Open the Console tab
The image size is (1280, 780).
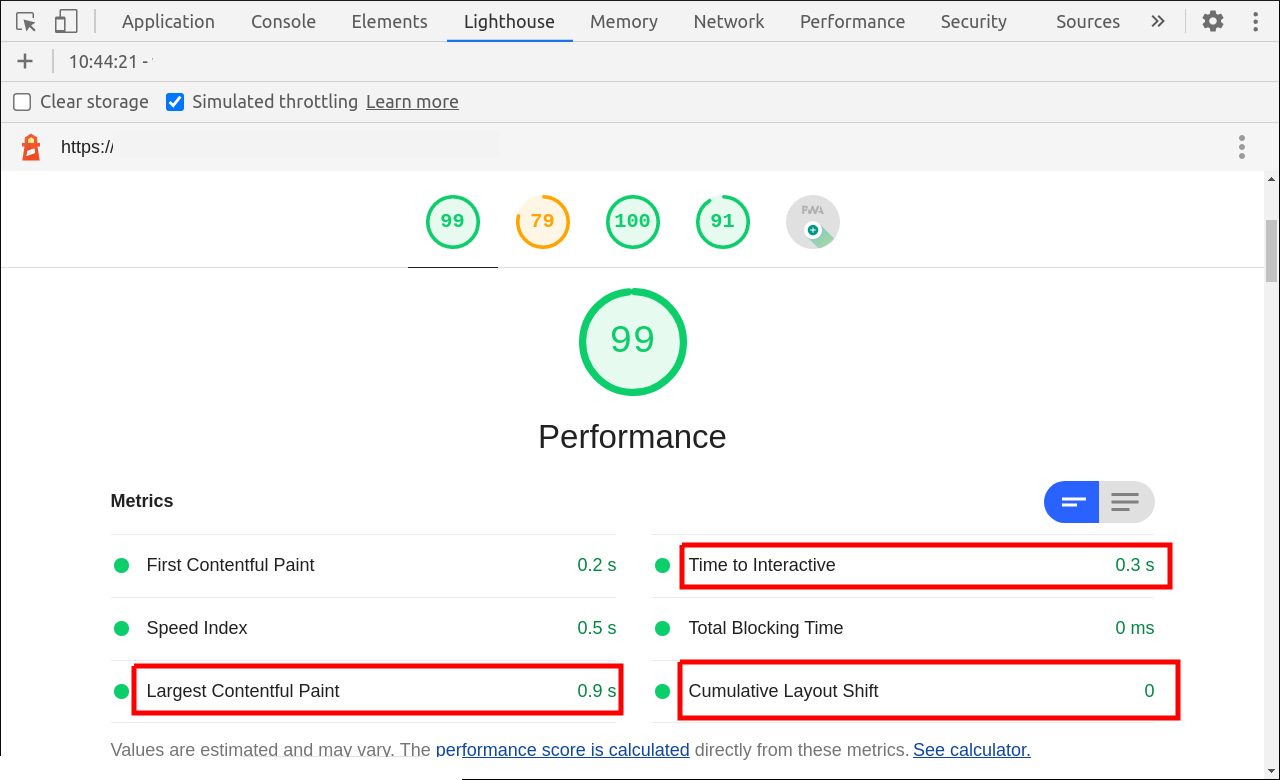(283, 21)
